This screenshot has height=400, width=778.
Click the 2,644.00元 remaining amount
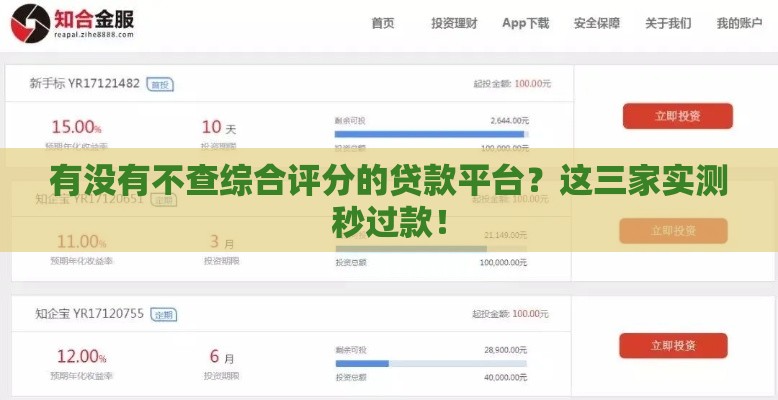click(x=510, y=121)
